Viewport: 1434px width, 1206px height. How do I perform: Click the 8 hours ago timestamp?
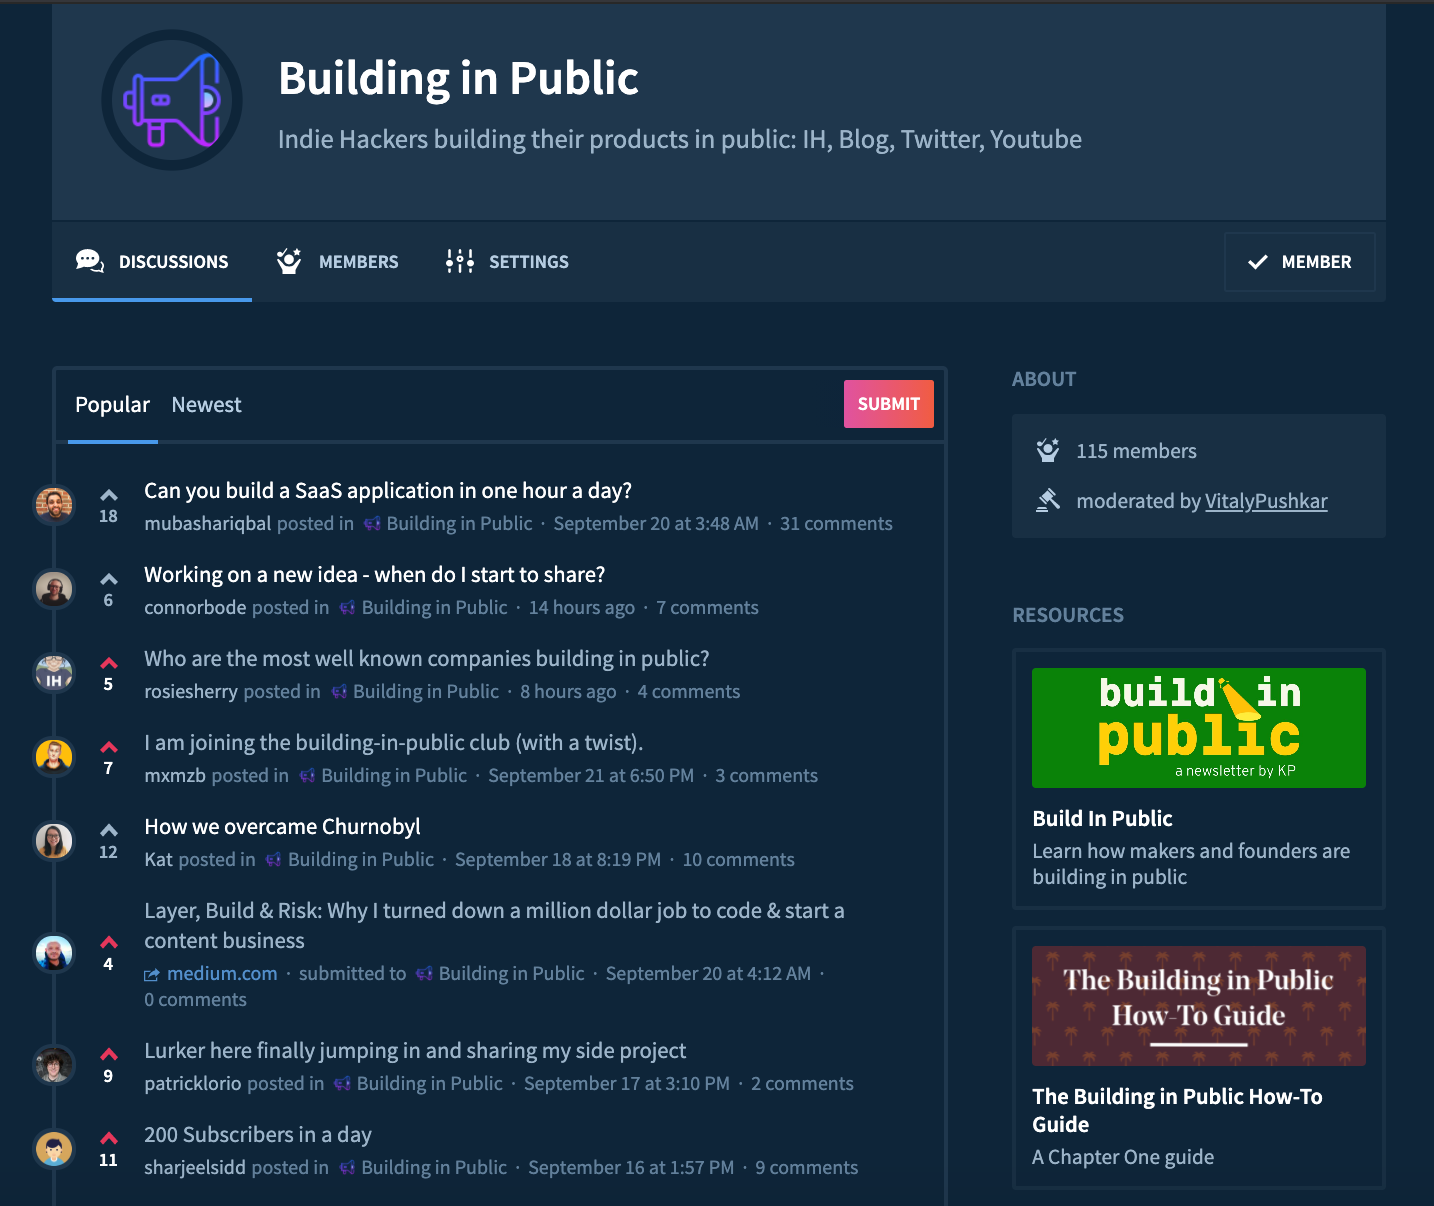[568, 692]
